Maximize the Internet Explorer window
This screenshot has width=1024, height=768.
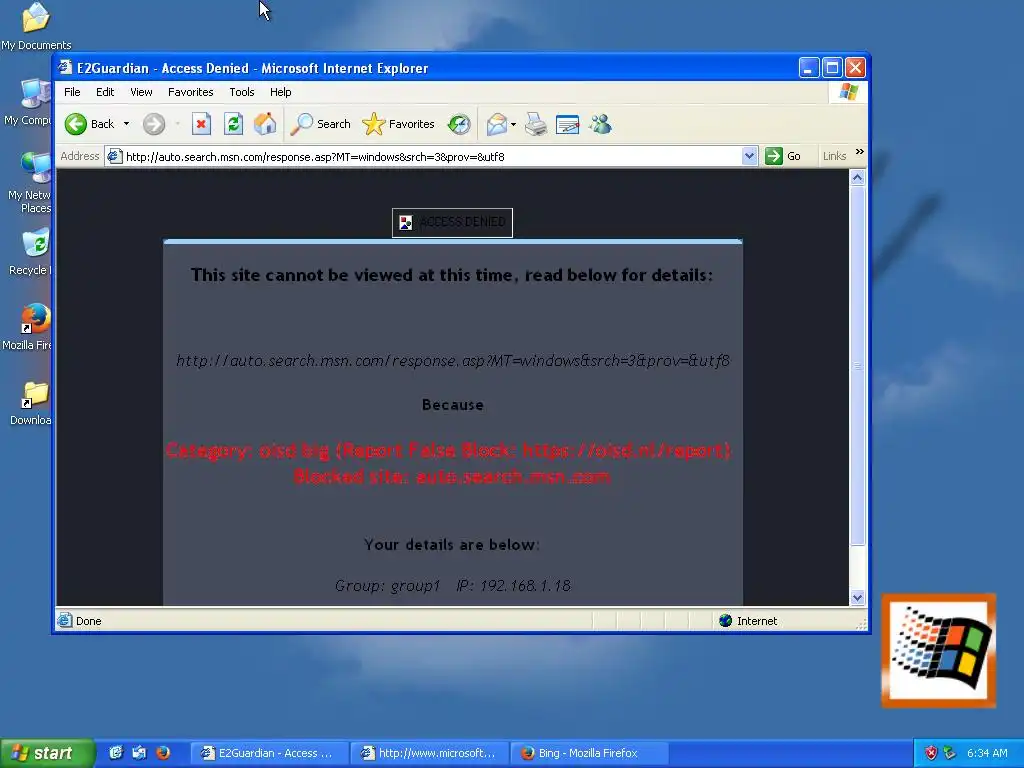tap(832, 67)
